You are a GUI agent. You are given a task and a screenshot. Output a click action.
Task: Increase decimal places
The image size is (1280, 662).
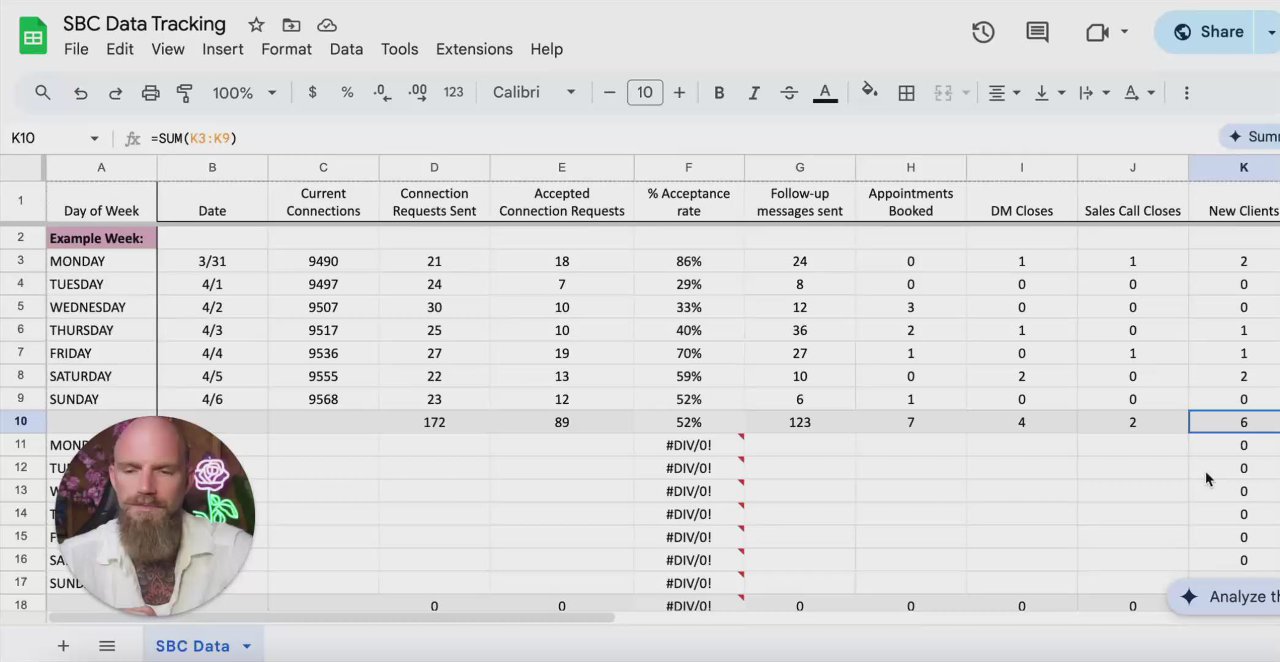click(x=418, y=92)
